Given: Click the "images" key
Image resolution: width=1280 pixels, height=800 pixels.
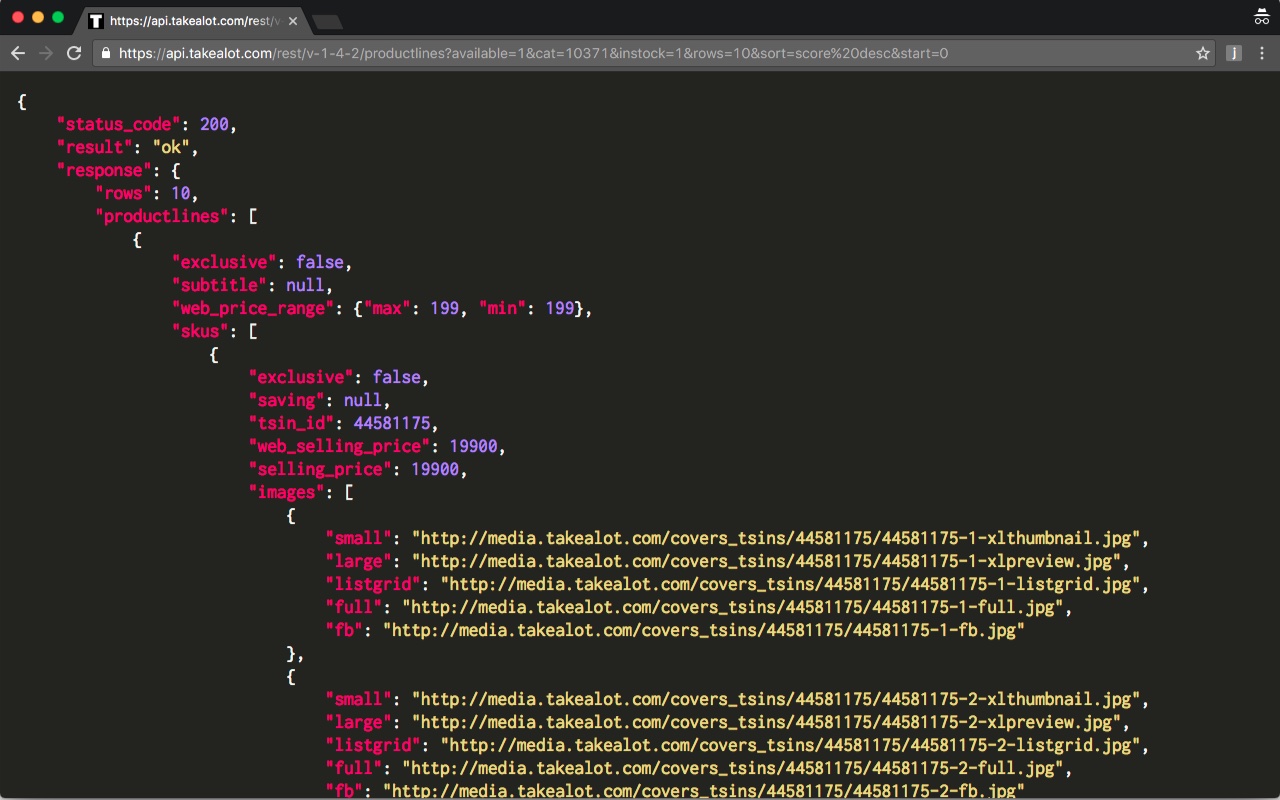Looking at the screenshot, I should (287, 492).
